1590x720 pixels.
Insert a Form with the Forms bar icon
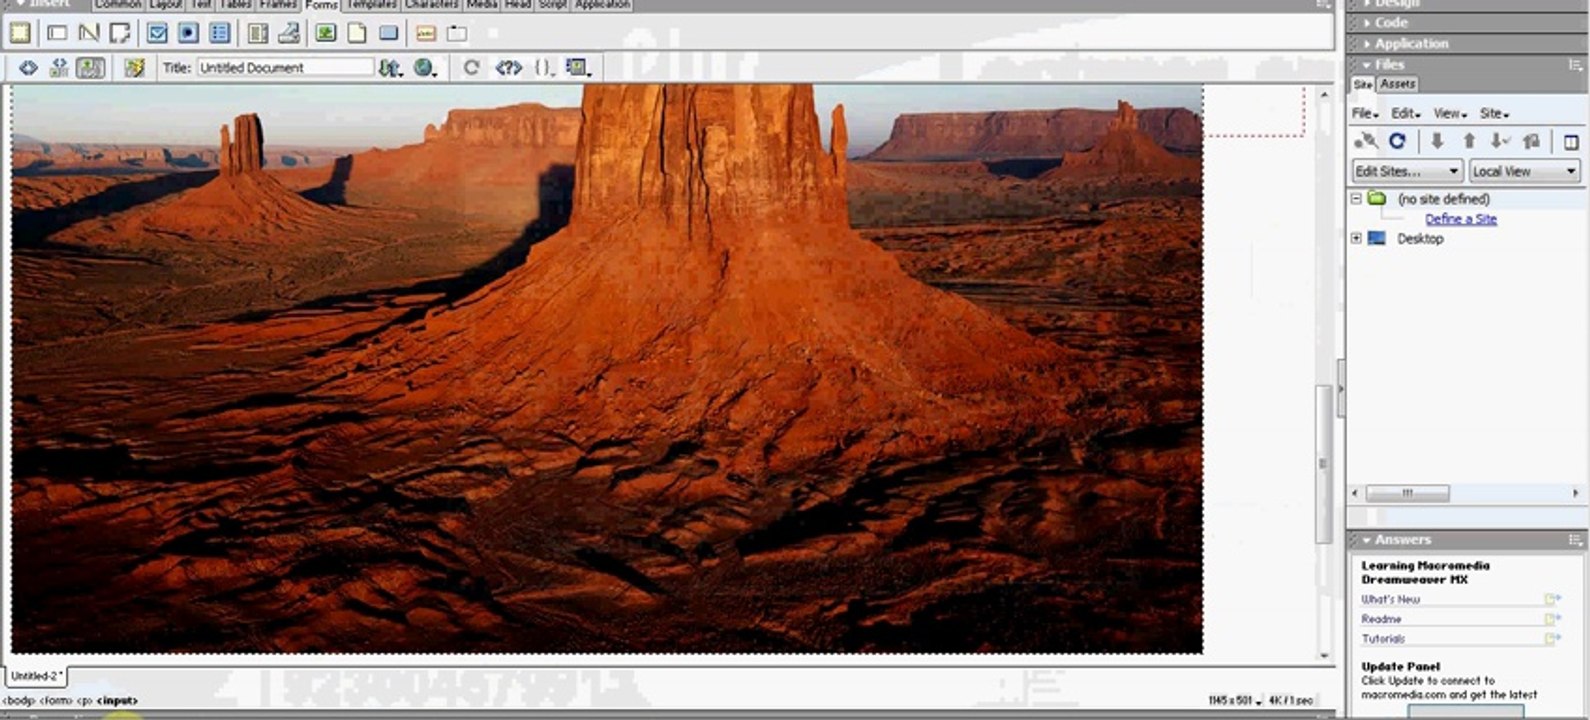tap(20, 33)
